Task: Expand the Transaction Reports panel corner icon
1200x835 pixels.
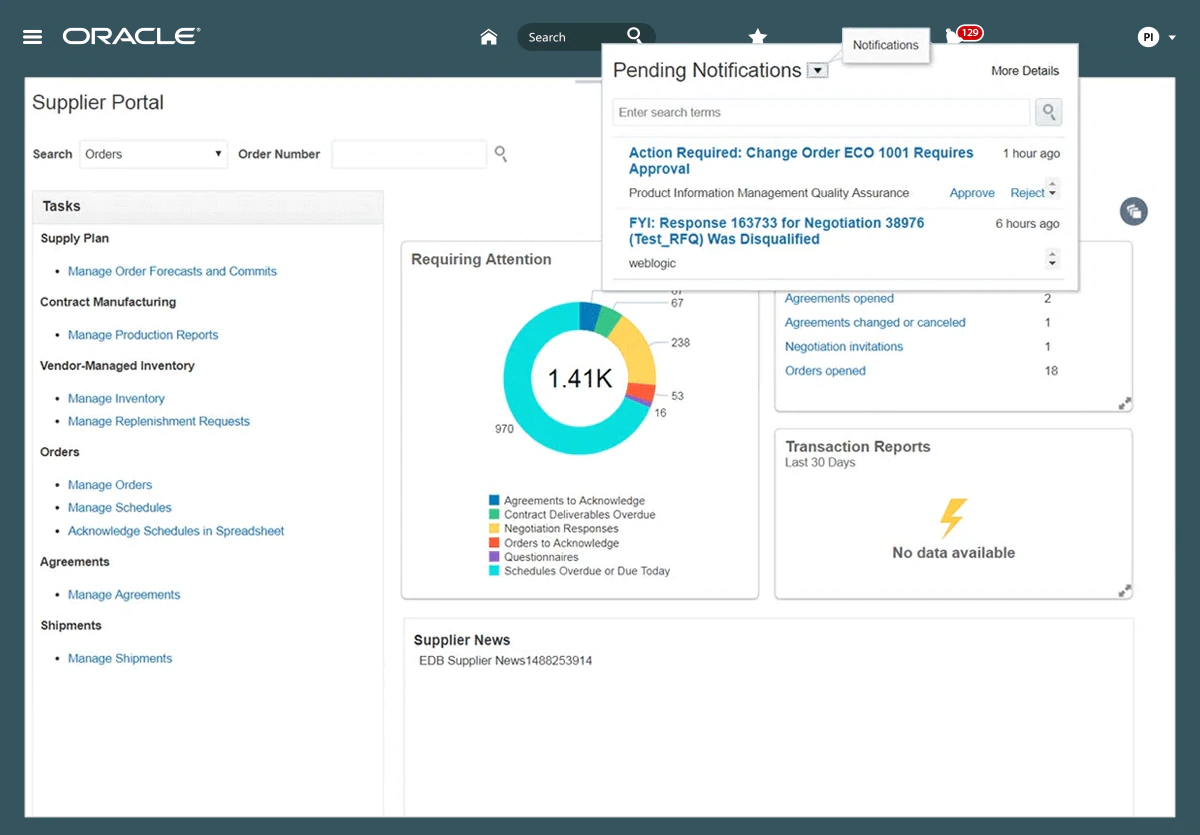Action: (1124, 591)
